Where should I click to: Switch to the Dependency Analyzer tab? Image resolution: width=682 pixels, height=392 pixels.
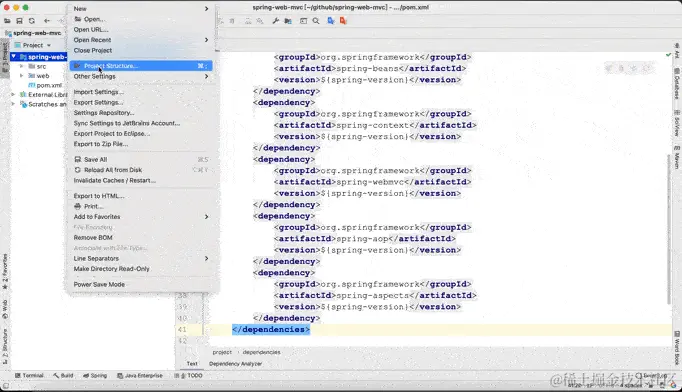(x=235, y=364)
